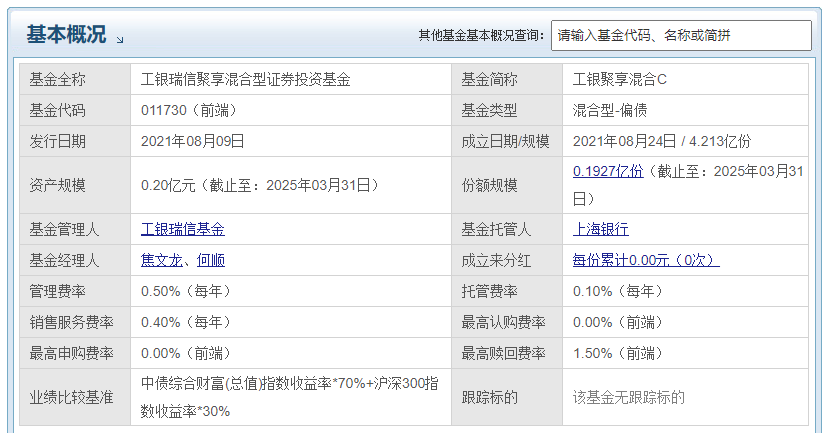Select benchmark text 中债综合财富(总值)指数收益率*70%
Image resolution: width=823 pixels, height=433 pixels.
coord(253,384)
